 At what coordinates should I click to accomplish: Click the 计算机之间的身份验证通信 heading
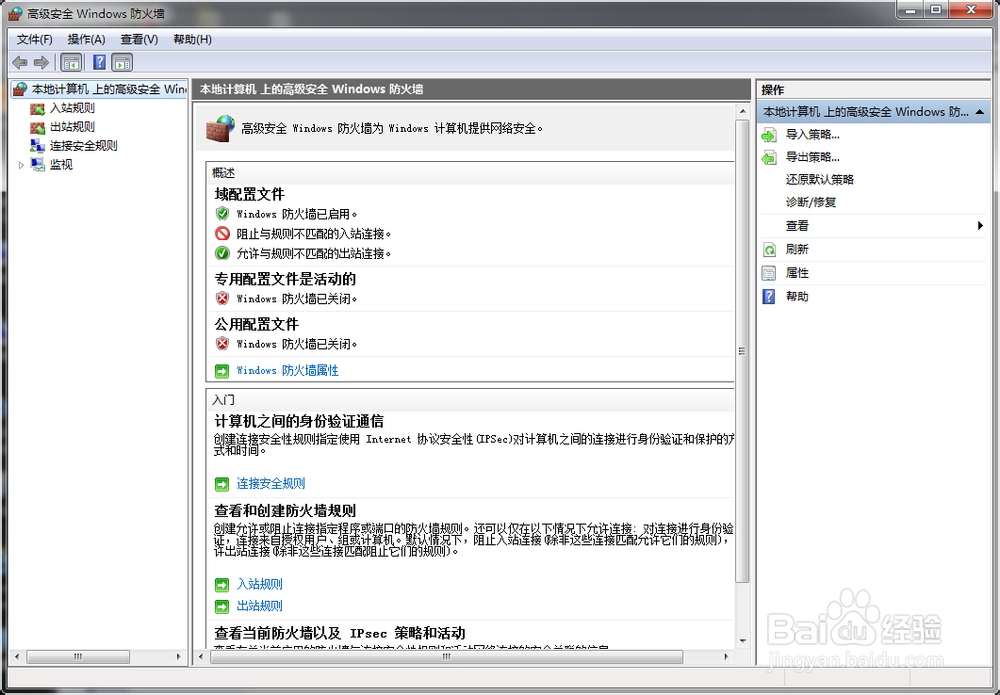coord(299,421)
